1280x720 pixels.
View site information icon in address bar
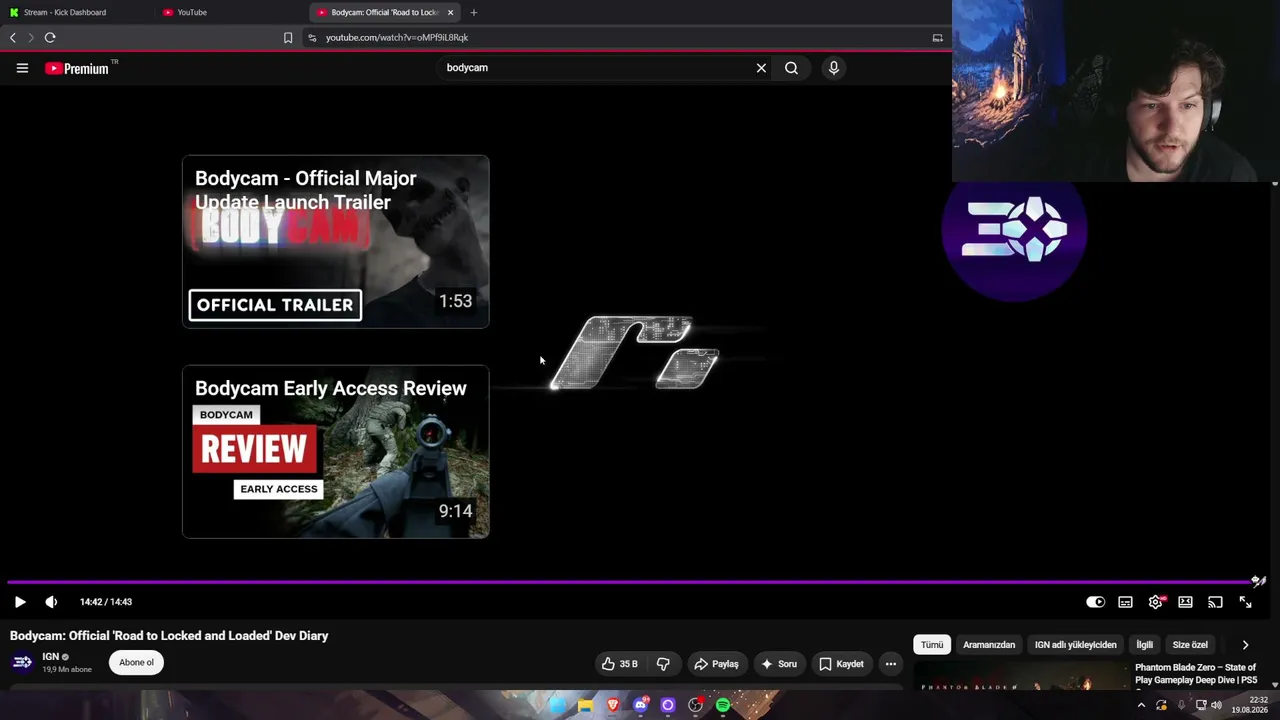coord(312,38)
